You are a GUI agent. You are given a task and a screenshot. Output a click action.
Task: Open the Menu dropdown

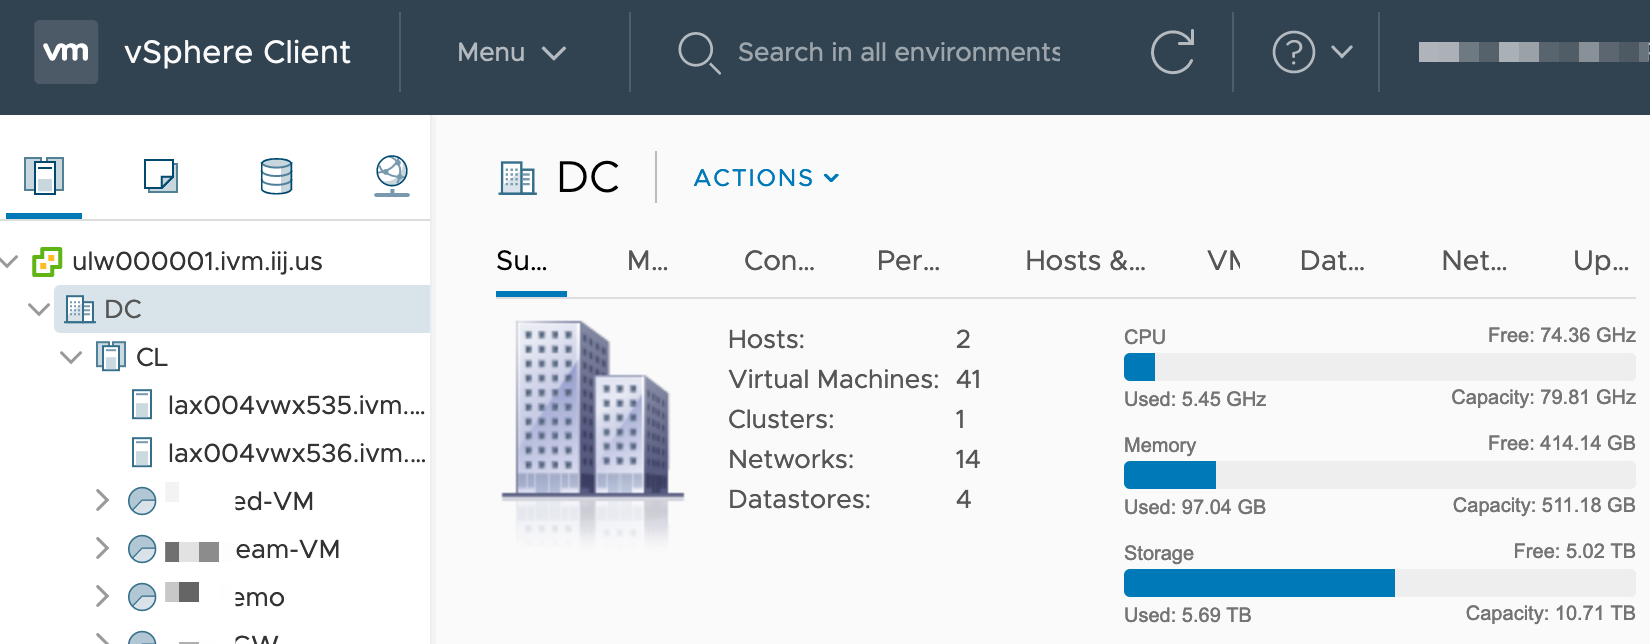pos(511,52)
